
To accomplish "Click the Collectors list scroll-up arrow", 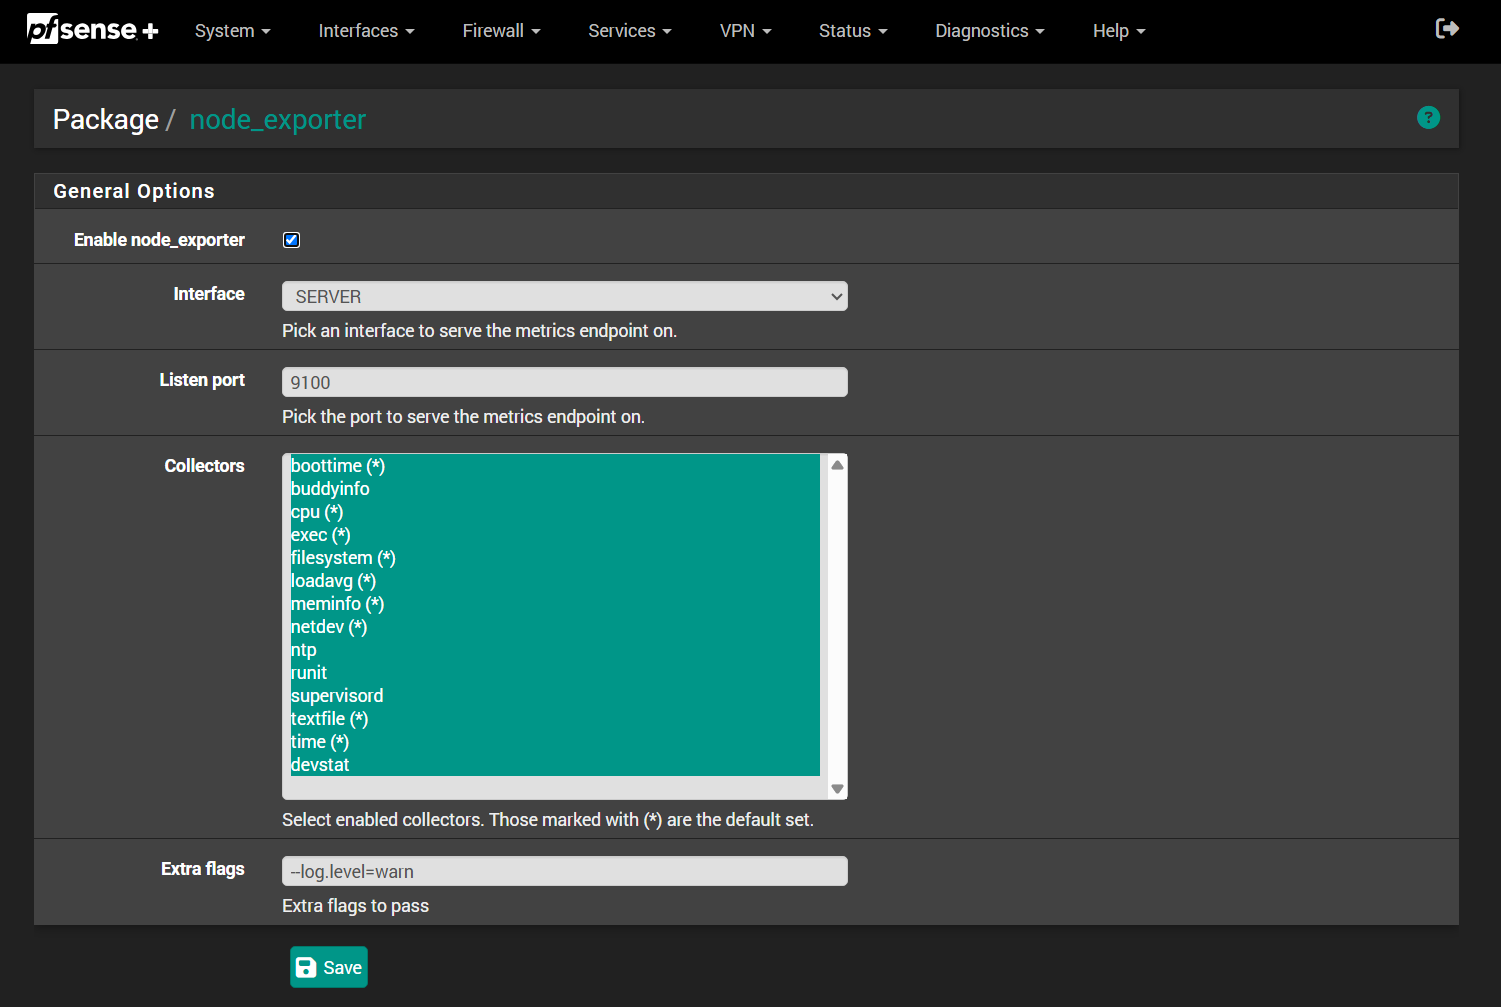I will point(838,465).
